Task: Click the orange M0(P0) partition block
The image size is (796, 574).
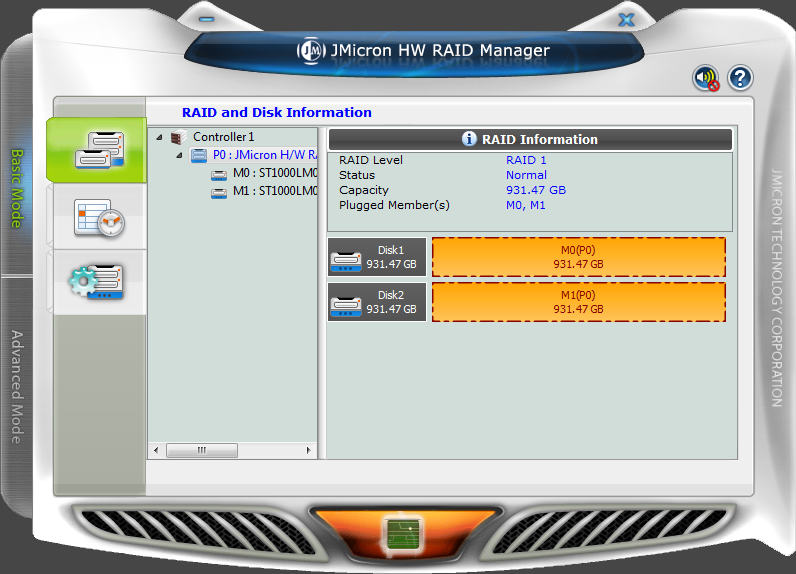Action: tap(578, 257)
